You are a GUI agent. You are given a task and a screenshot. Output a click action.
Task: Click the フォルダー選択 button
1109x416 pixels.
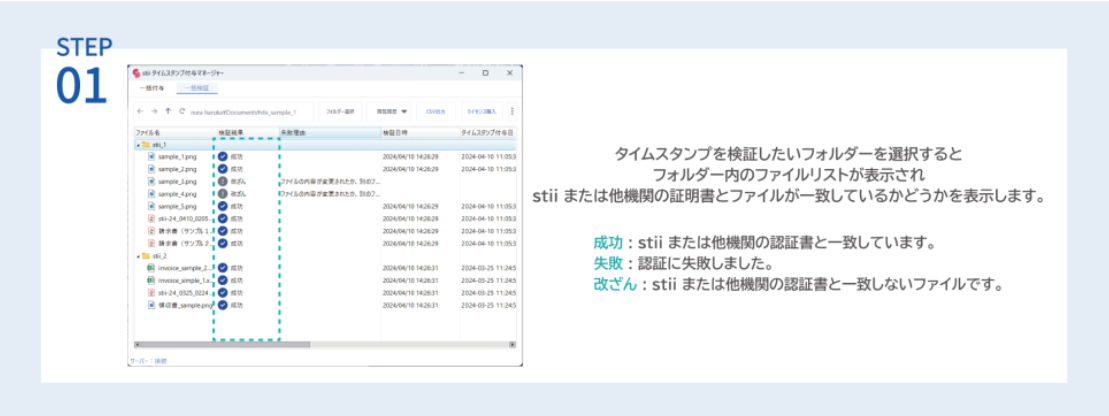tap(341, 111)
